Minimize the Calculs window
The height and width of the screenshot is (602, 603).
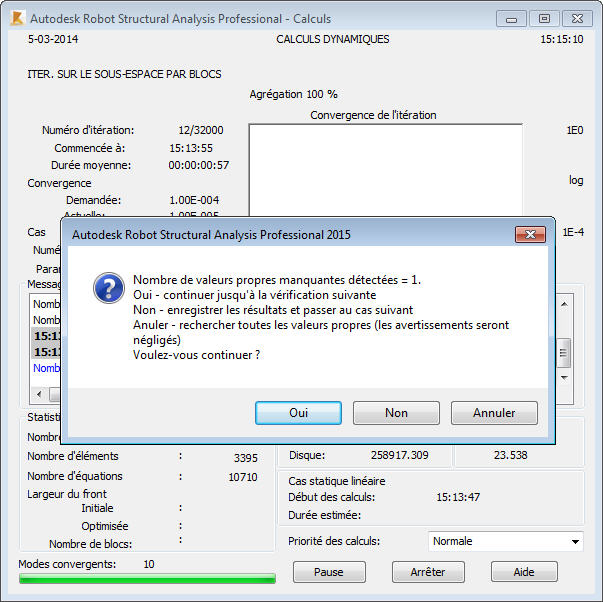click(511, 19)
